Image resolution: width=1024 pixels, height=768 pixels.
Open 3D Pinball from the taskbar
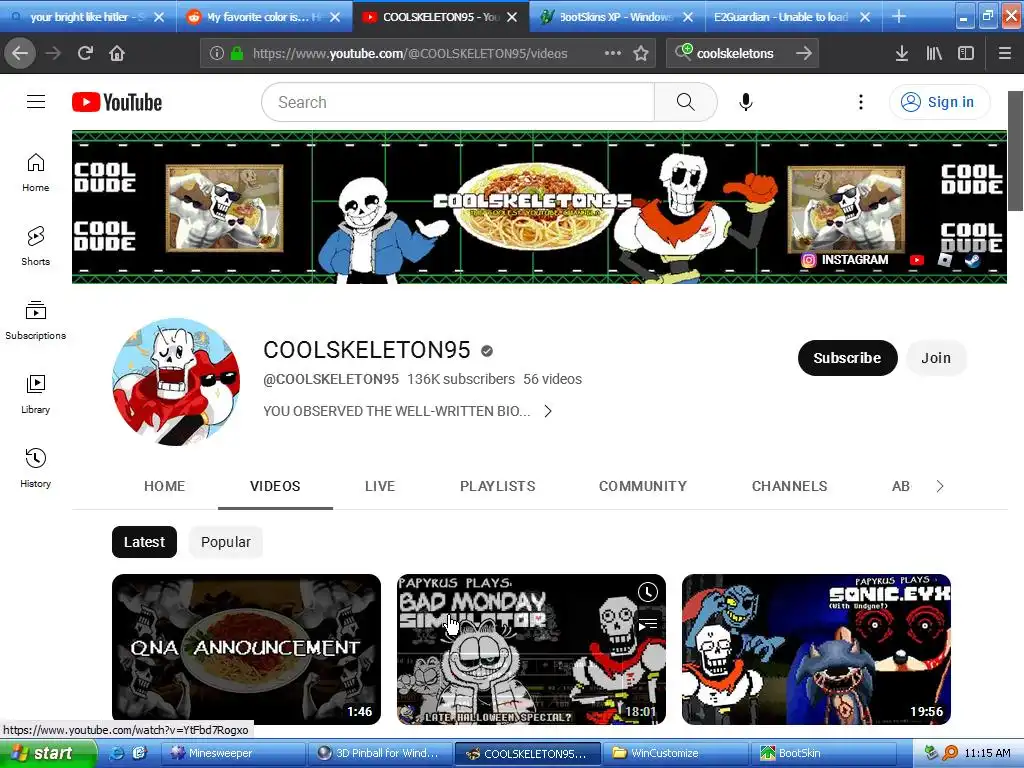380,753
